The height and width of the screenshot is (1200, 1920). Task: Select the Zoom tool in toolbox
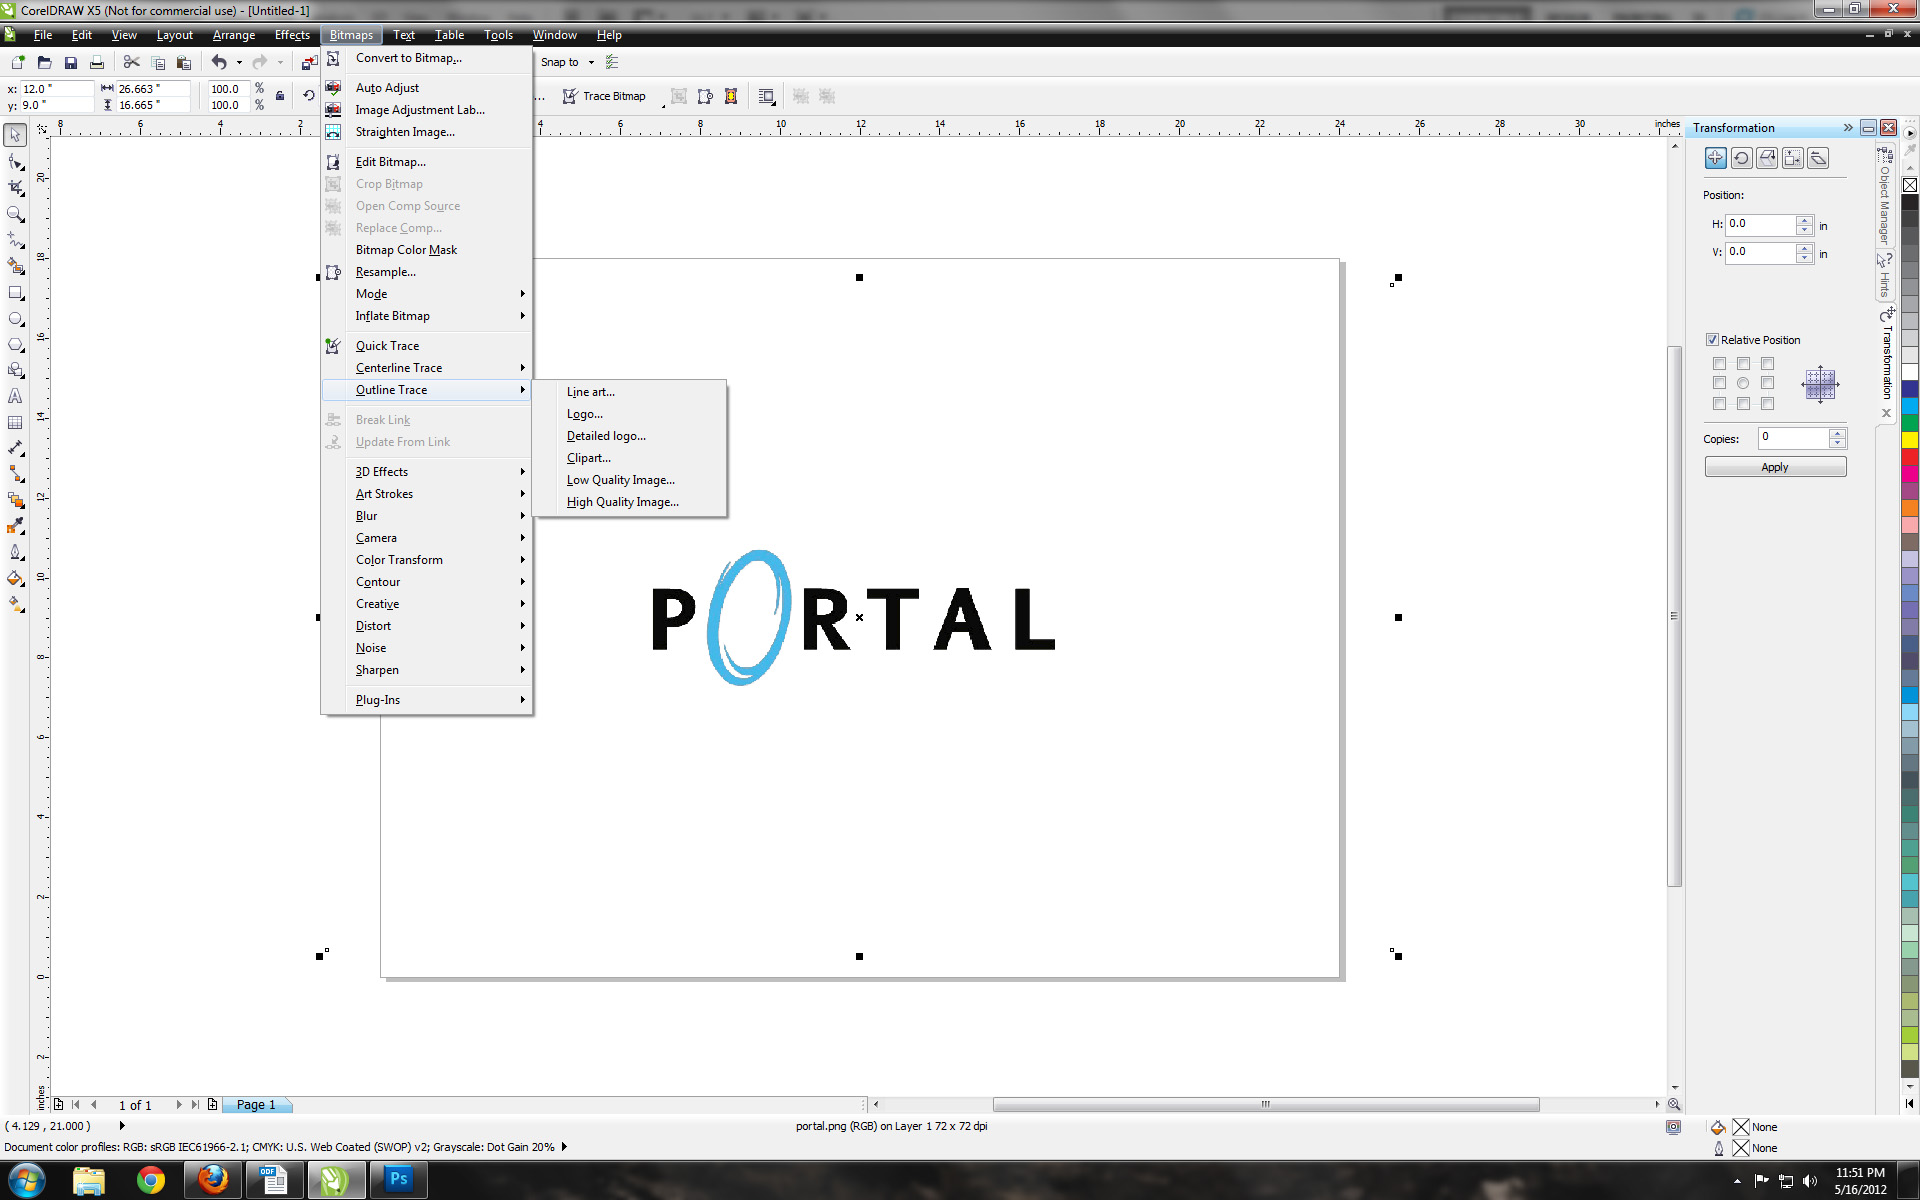pos(15,213)
